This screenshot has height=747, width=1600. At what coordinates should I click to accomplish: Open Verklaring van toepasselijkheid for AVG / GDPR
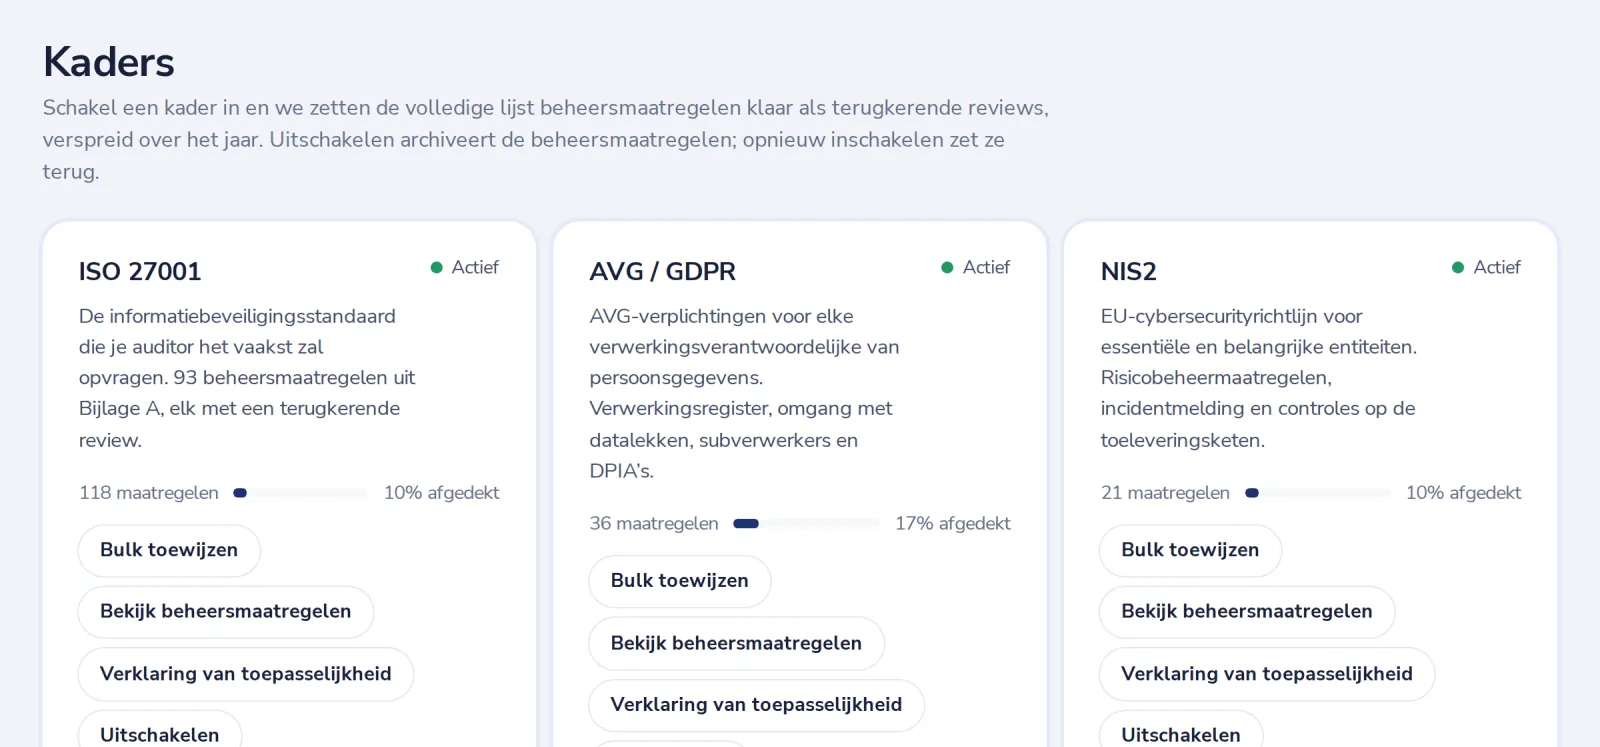click(x=757, y=705)
